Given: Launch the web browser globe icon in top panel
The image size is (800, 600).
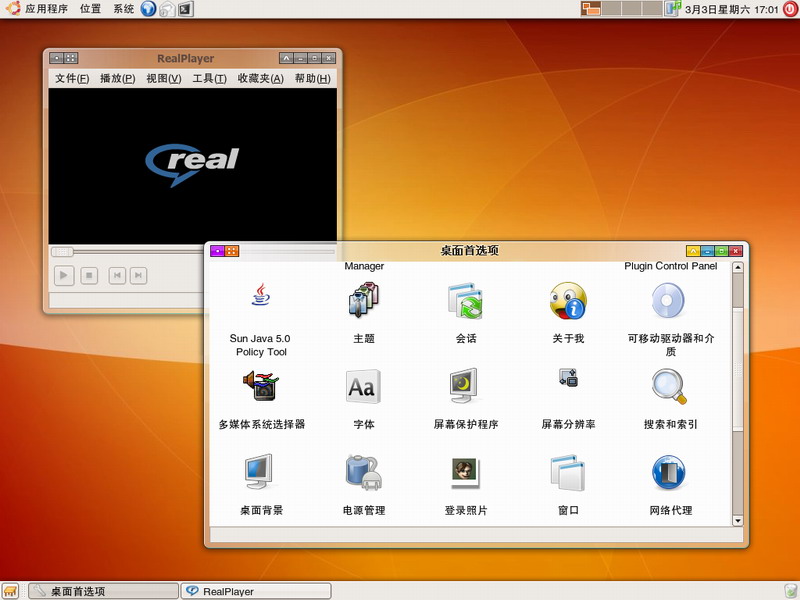Looking at the screenshot, I should click(x=148, y=9).
